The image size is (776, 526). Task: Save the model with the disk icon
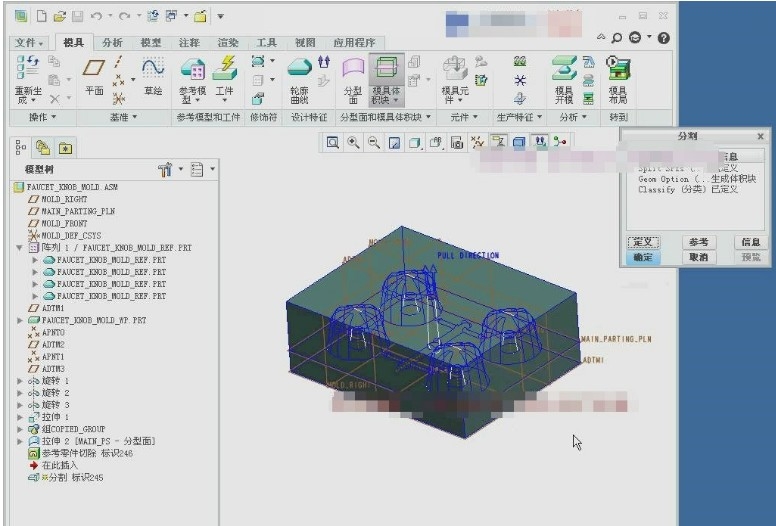pos(77,16)
